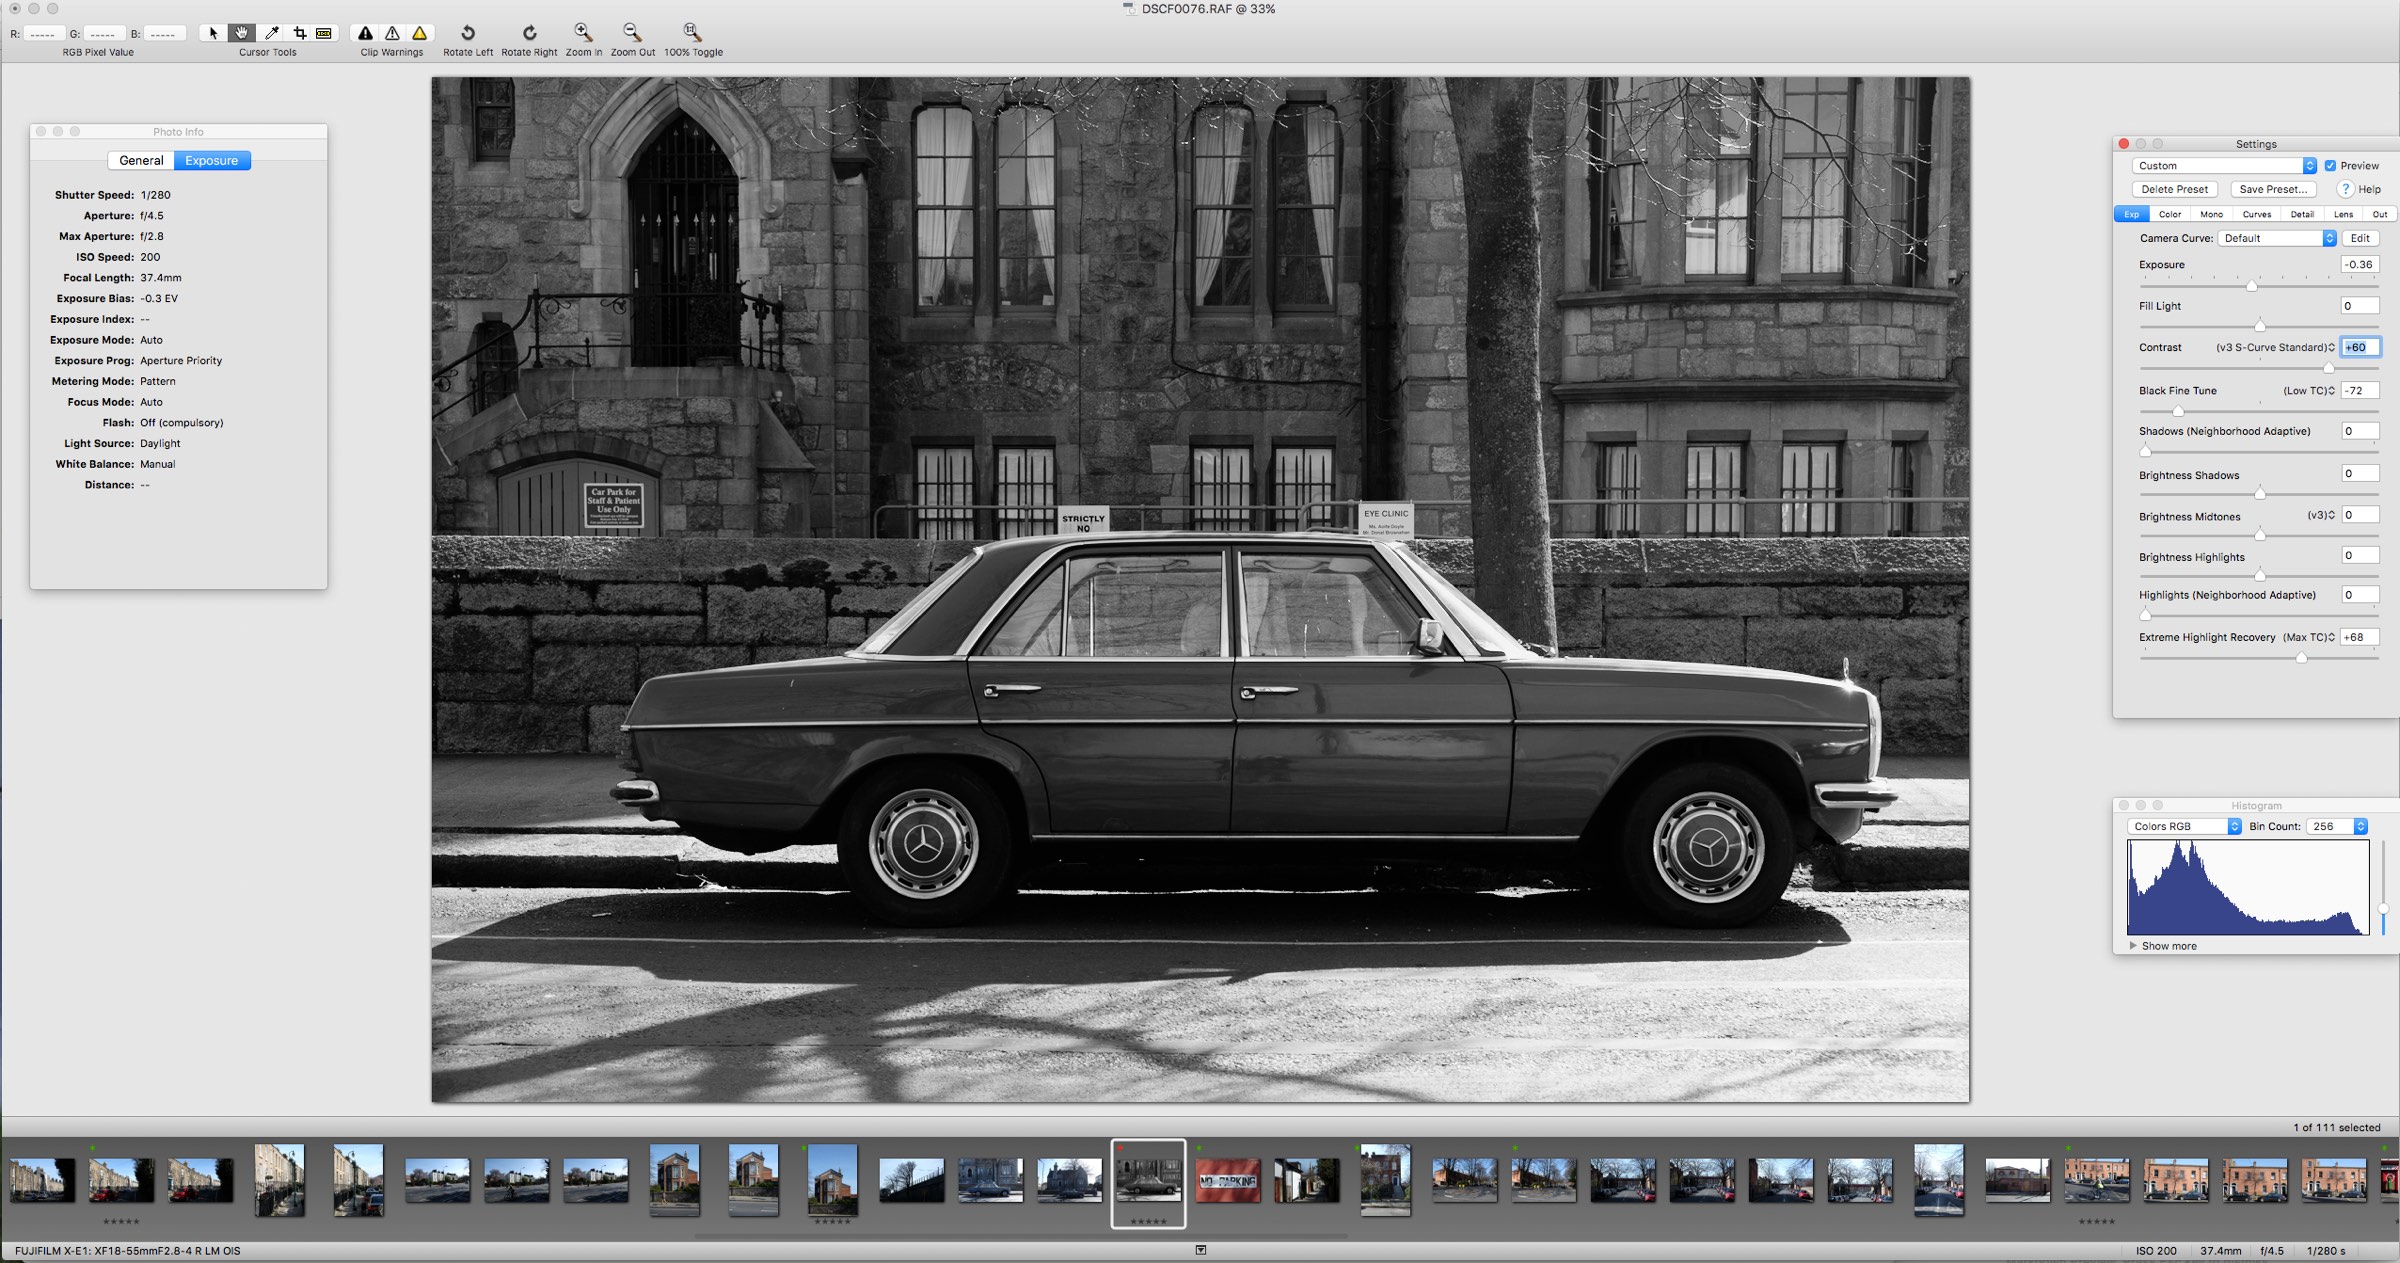Click the histogram vertical scale slider
Image resolution: width=2400 pixels, height=1263 pixels.
click(x=2384, y=909)
